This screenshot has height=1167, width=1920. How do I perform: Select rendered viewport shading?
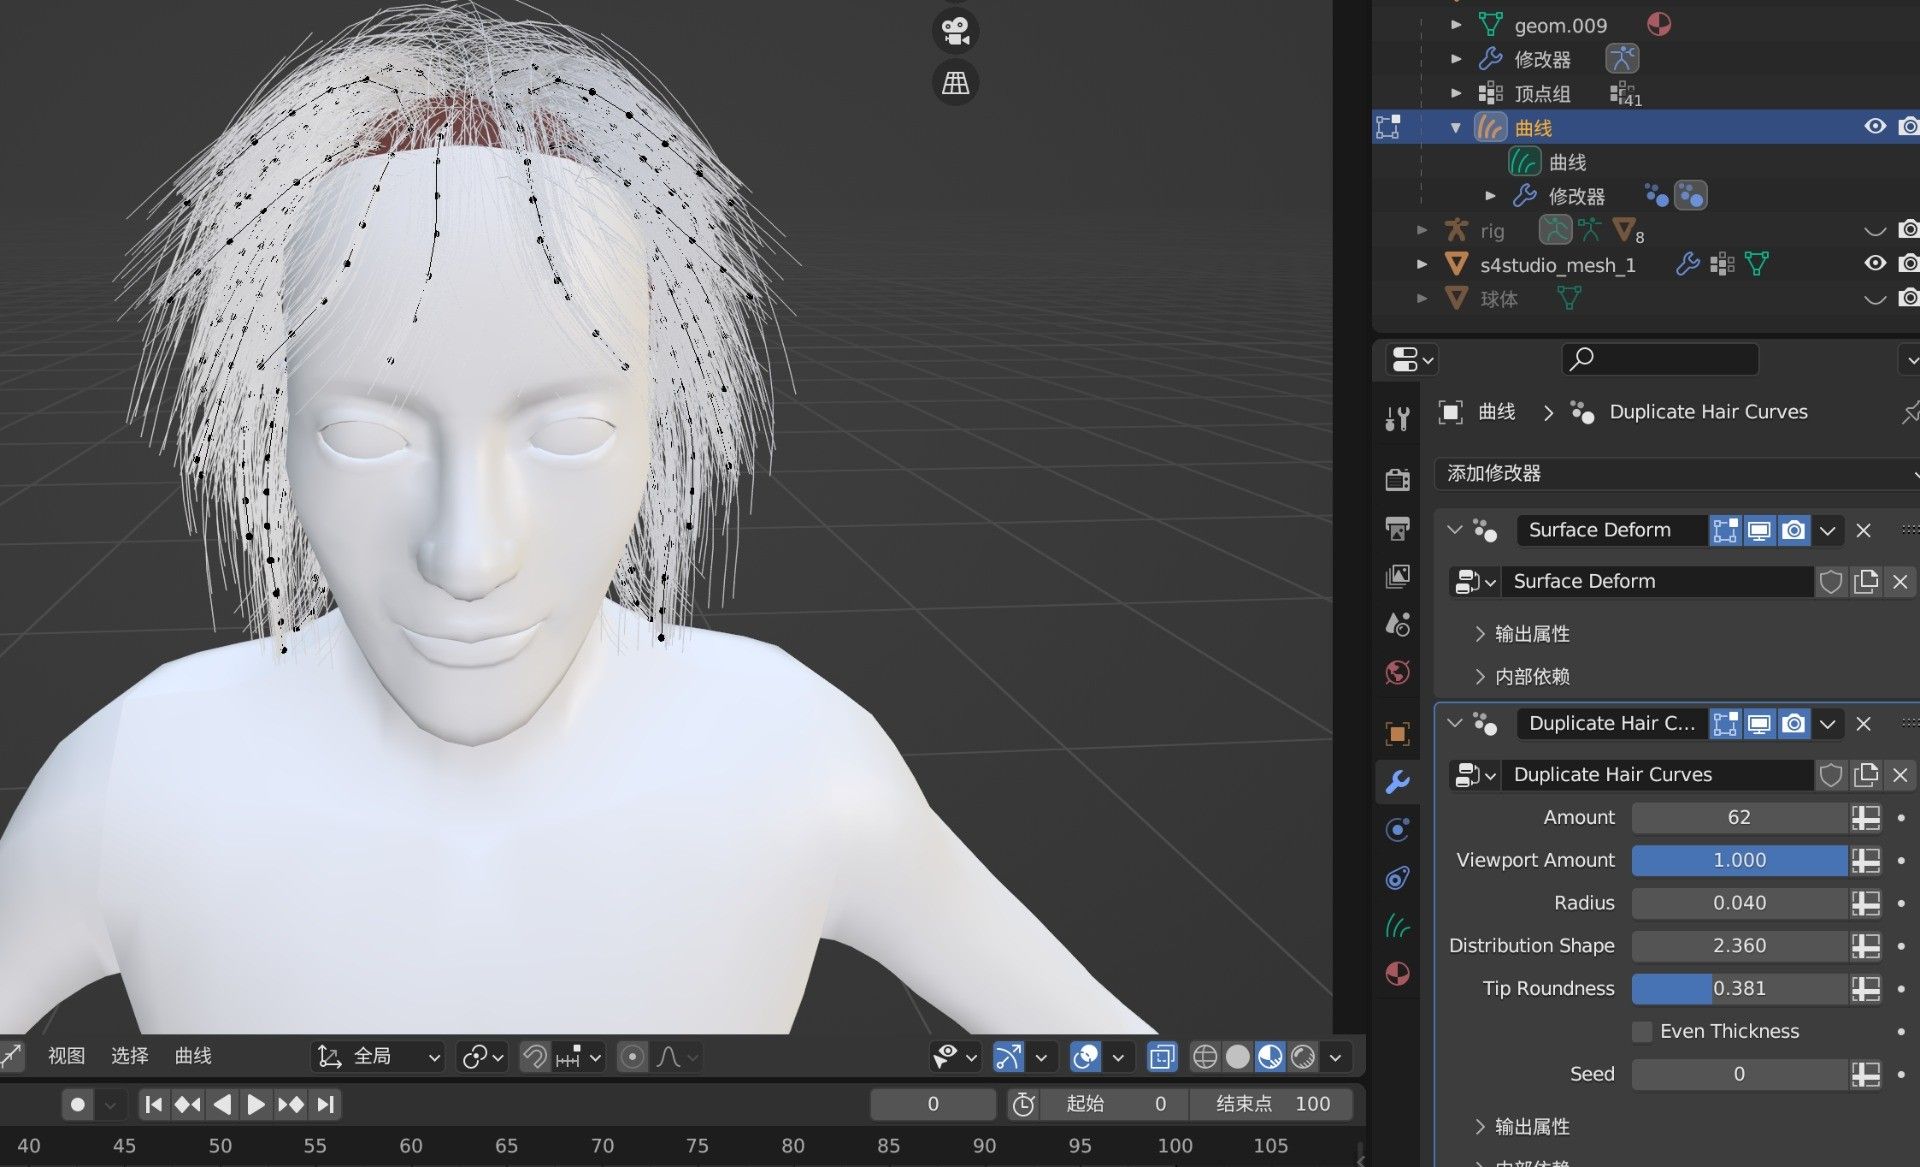[1303, 1056]
